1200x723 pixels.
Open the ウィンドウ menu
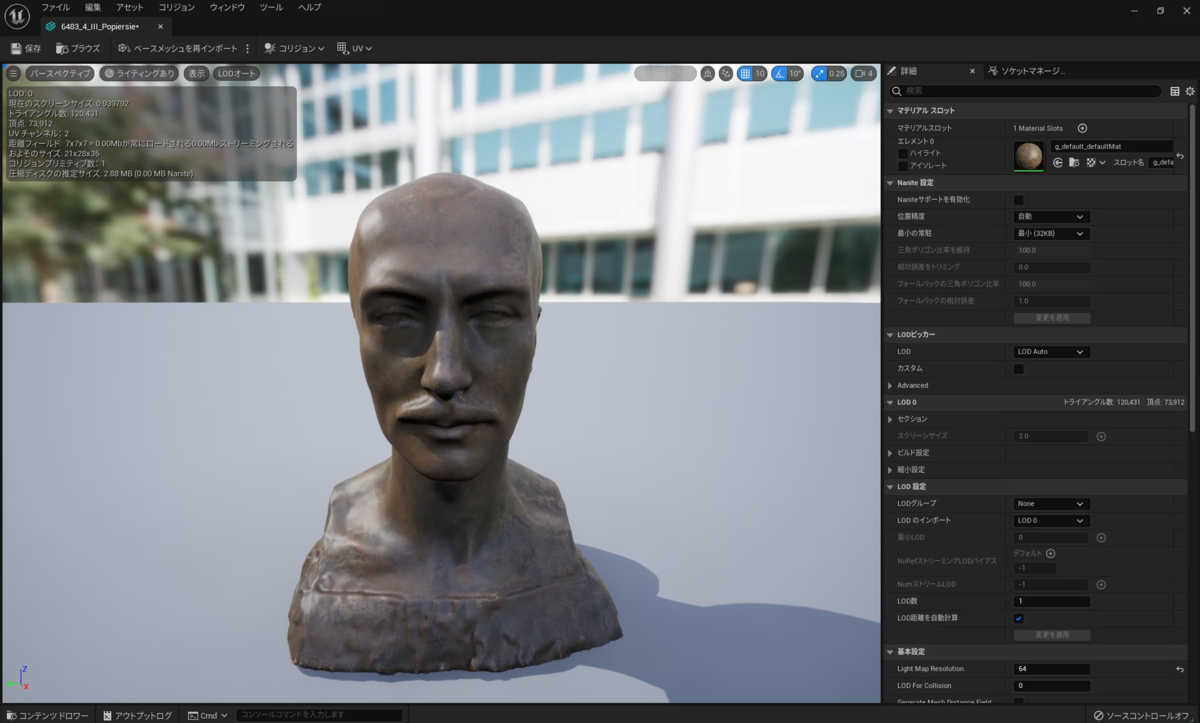pyautogui.click(x=227, y=7)
